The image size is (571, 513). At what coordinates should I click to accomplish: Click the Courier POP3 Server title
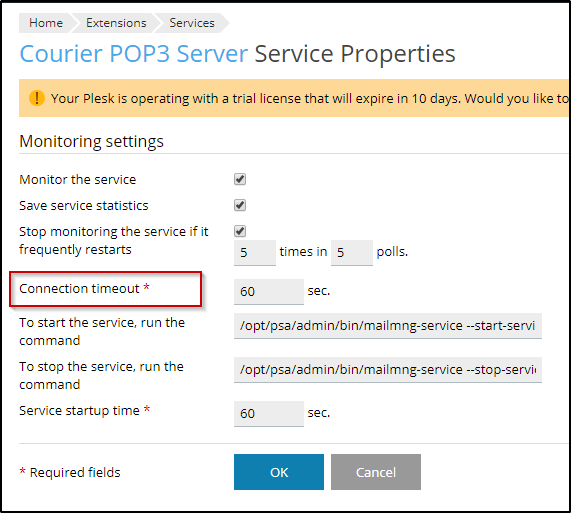tap(134, 54)
